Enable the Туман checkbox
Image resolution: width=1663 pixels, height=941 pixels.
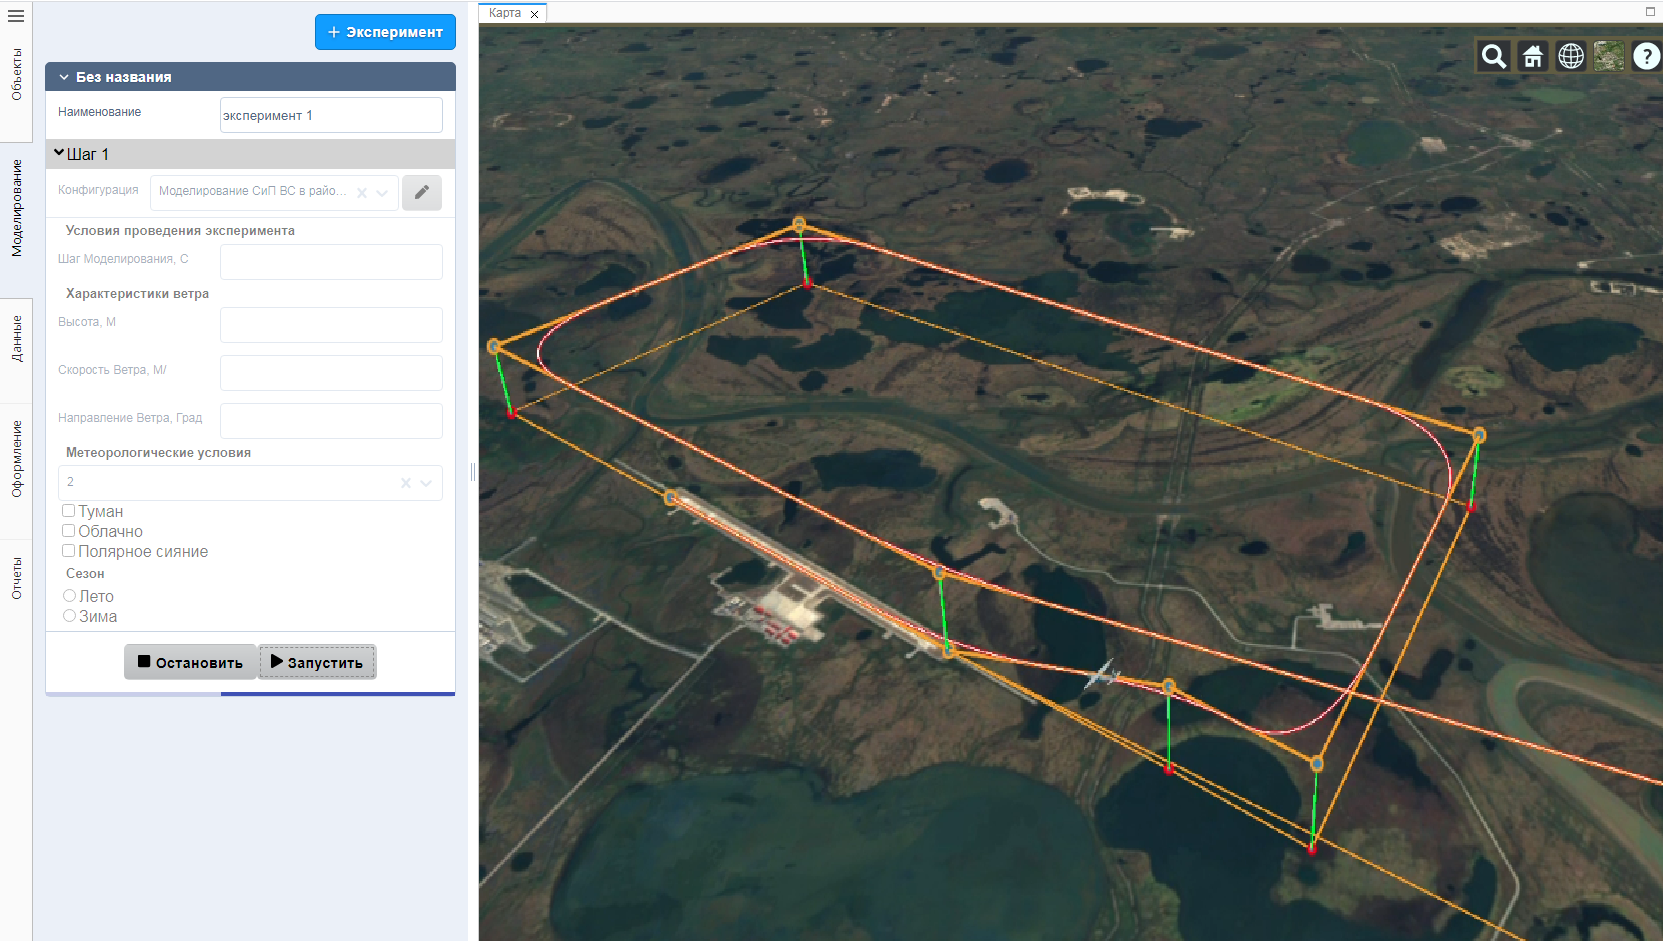(69, 511)
